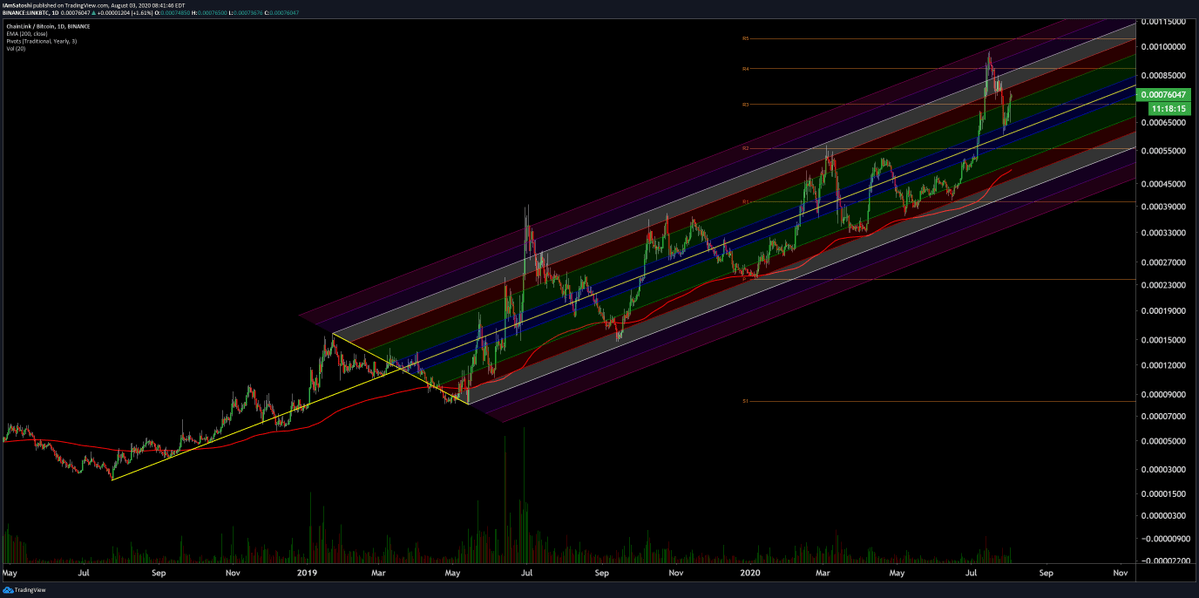The height and width of the screenshot is (598, 1199).
Task: Click the 2019 label on time axis
Action: [306, 575]
